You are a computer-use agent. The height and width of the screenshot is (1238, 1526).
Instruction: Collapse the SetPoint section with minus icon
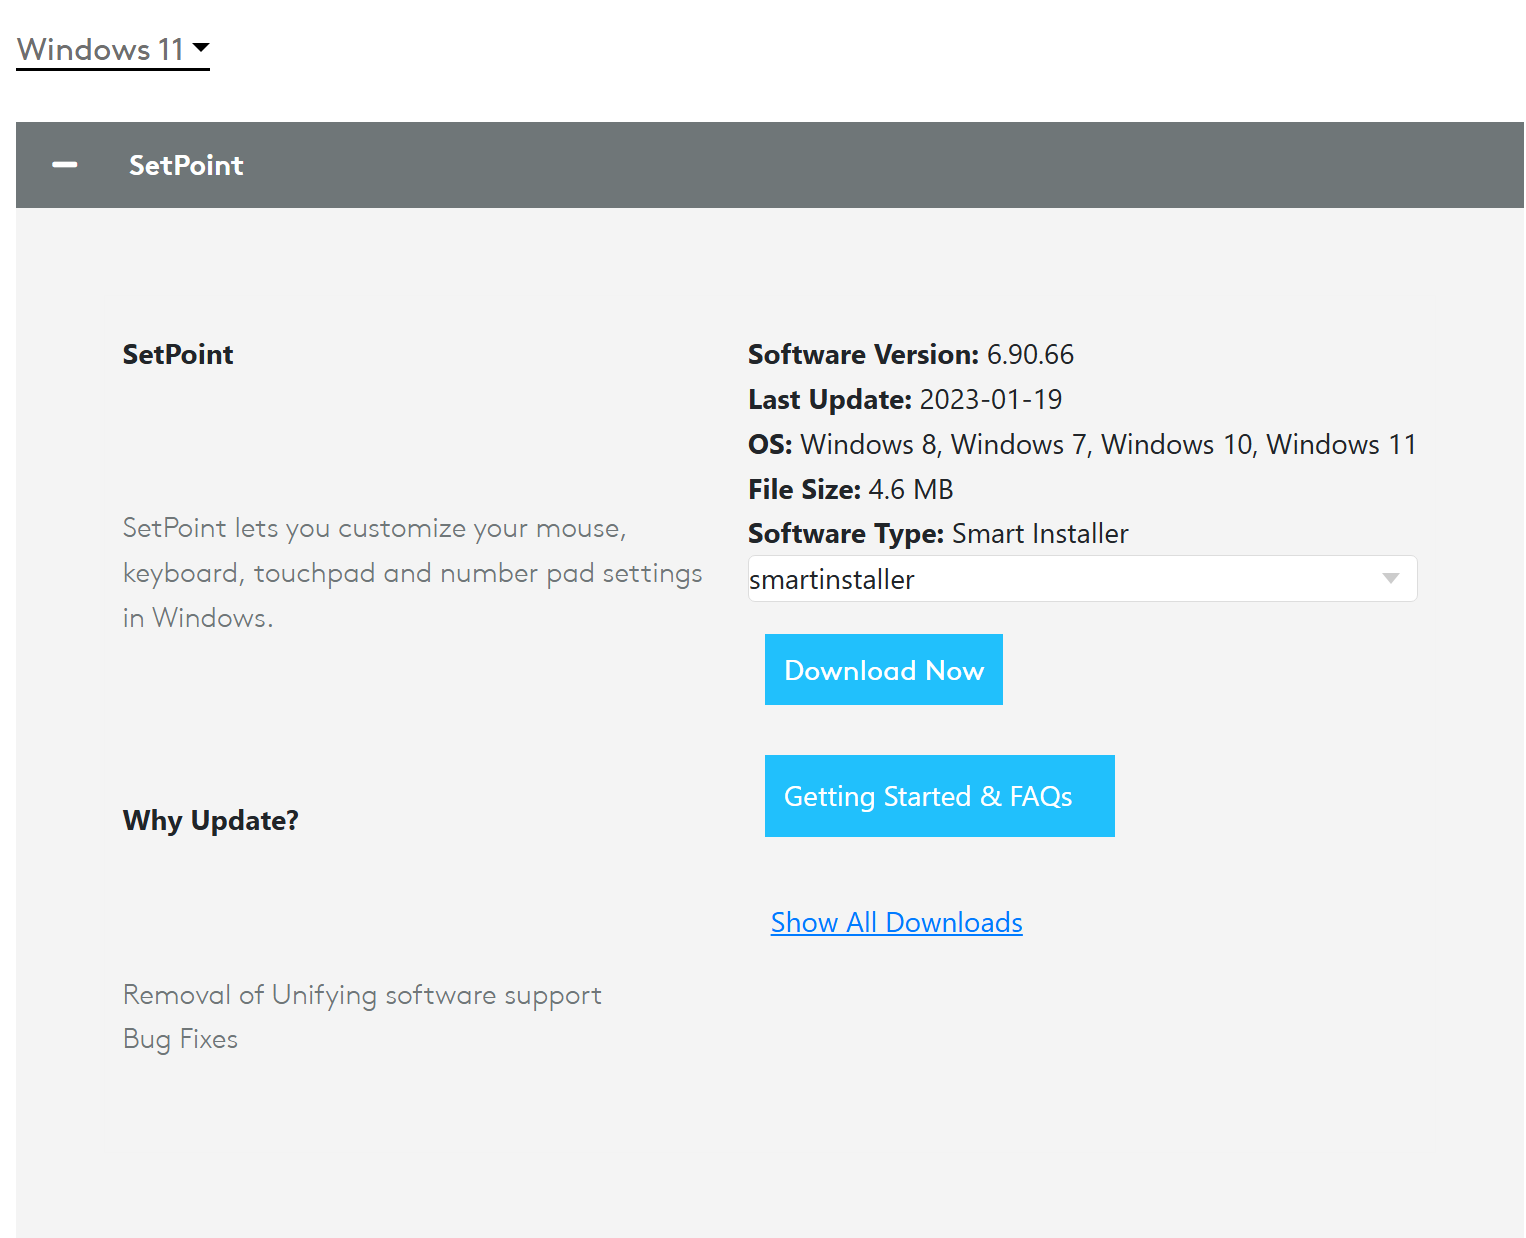[65, 165]
